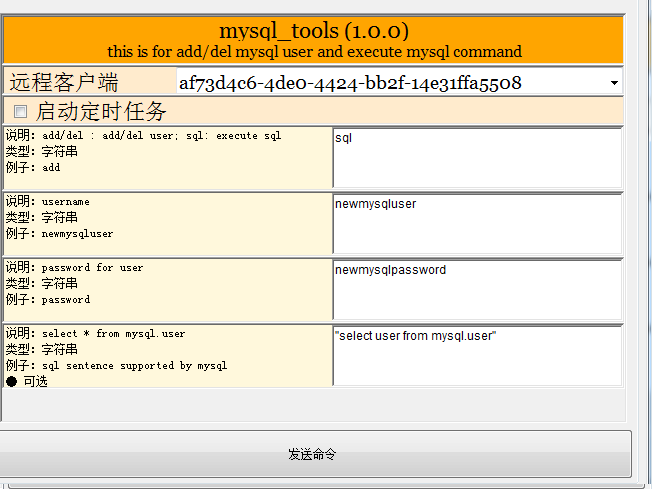Click the black 可选 optional marker dot

coord(12,381)
